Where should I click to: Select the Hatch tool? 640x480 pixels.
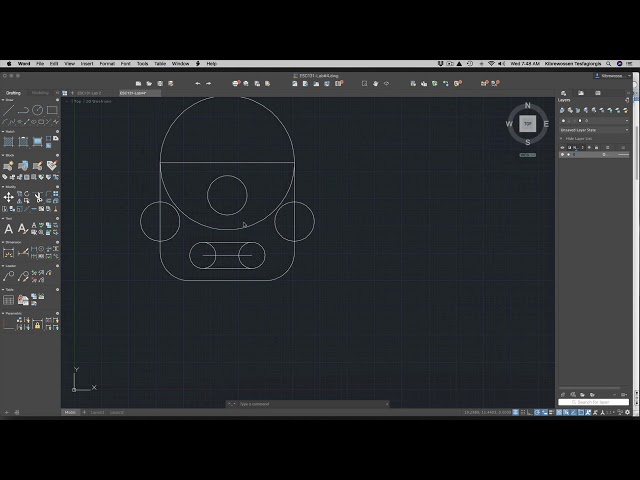click(9, 142)
